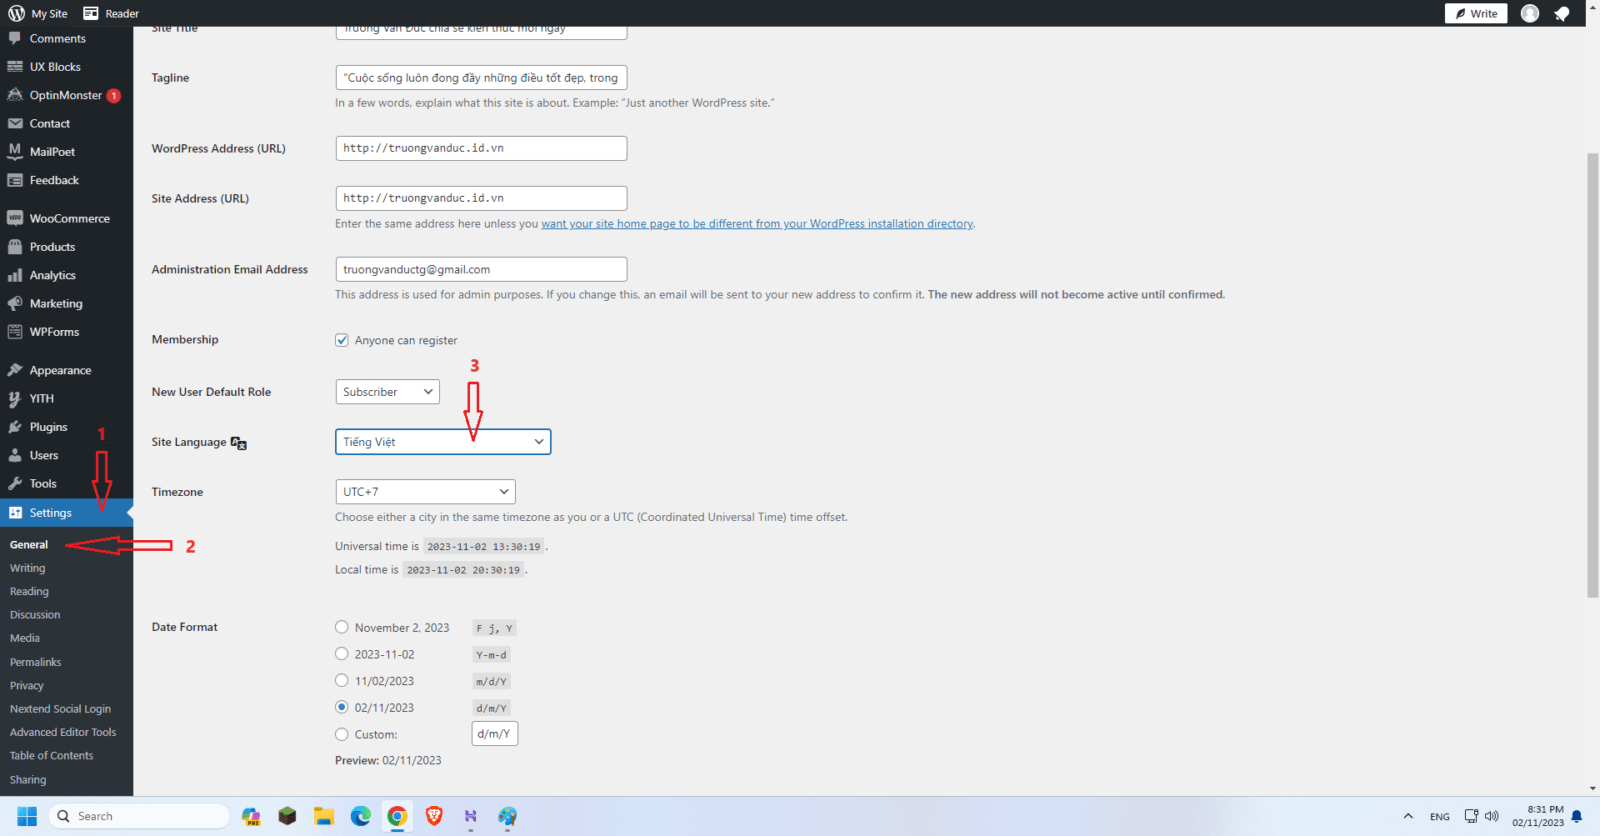Image resolution: width=1600 pixels, height=836 pixels.
Task: Click the Marketing megaphone icon
Action: pyautogui.click(x=15, y=304)
